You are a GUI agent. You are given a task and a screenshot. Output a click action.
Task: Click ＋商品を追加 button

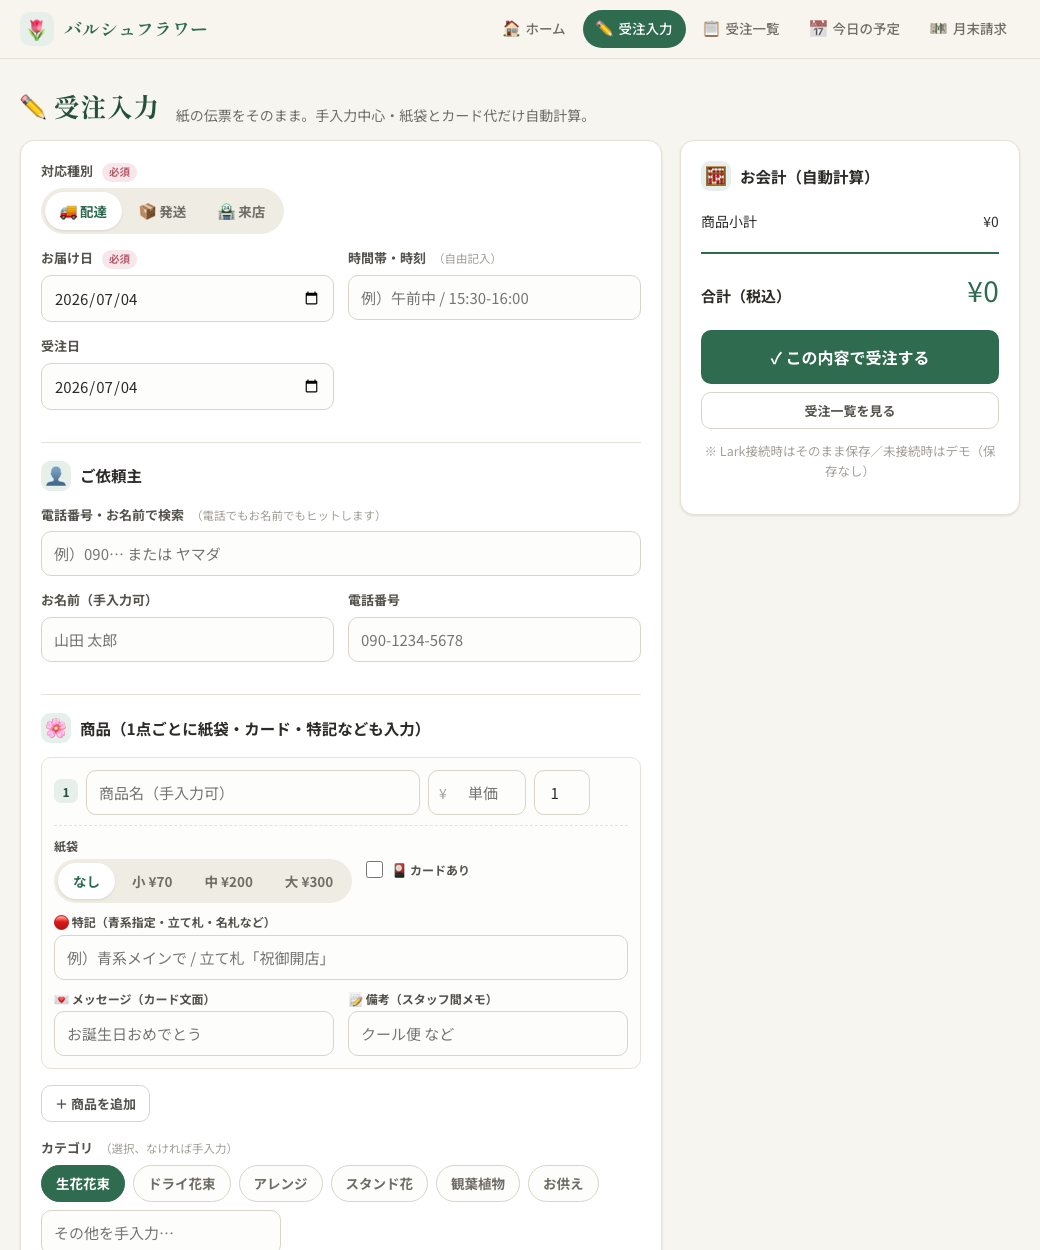95,1104
